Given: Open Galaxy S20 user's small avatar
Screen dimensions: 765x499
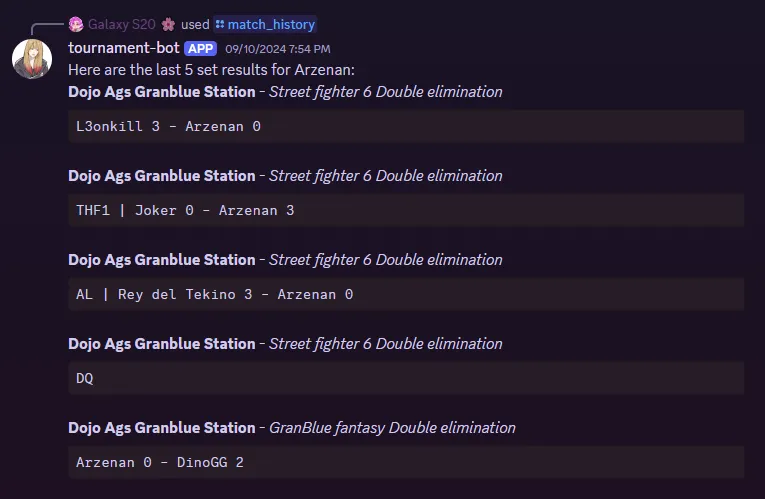Looking at the screenshot, I should click(x=76, y=24).
